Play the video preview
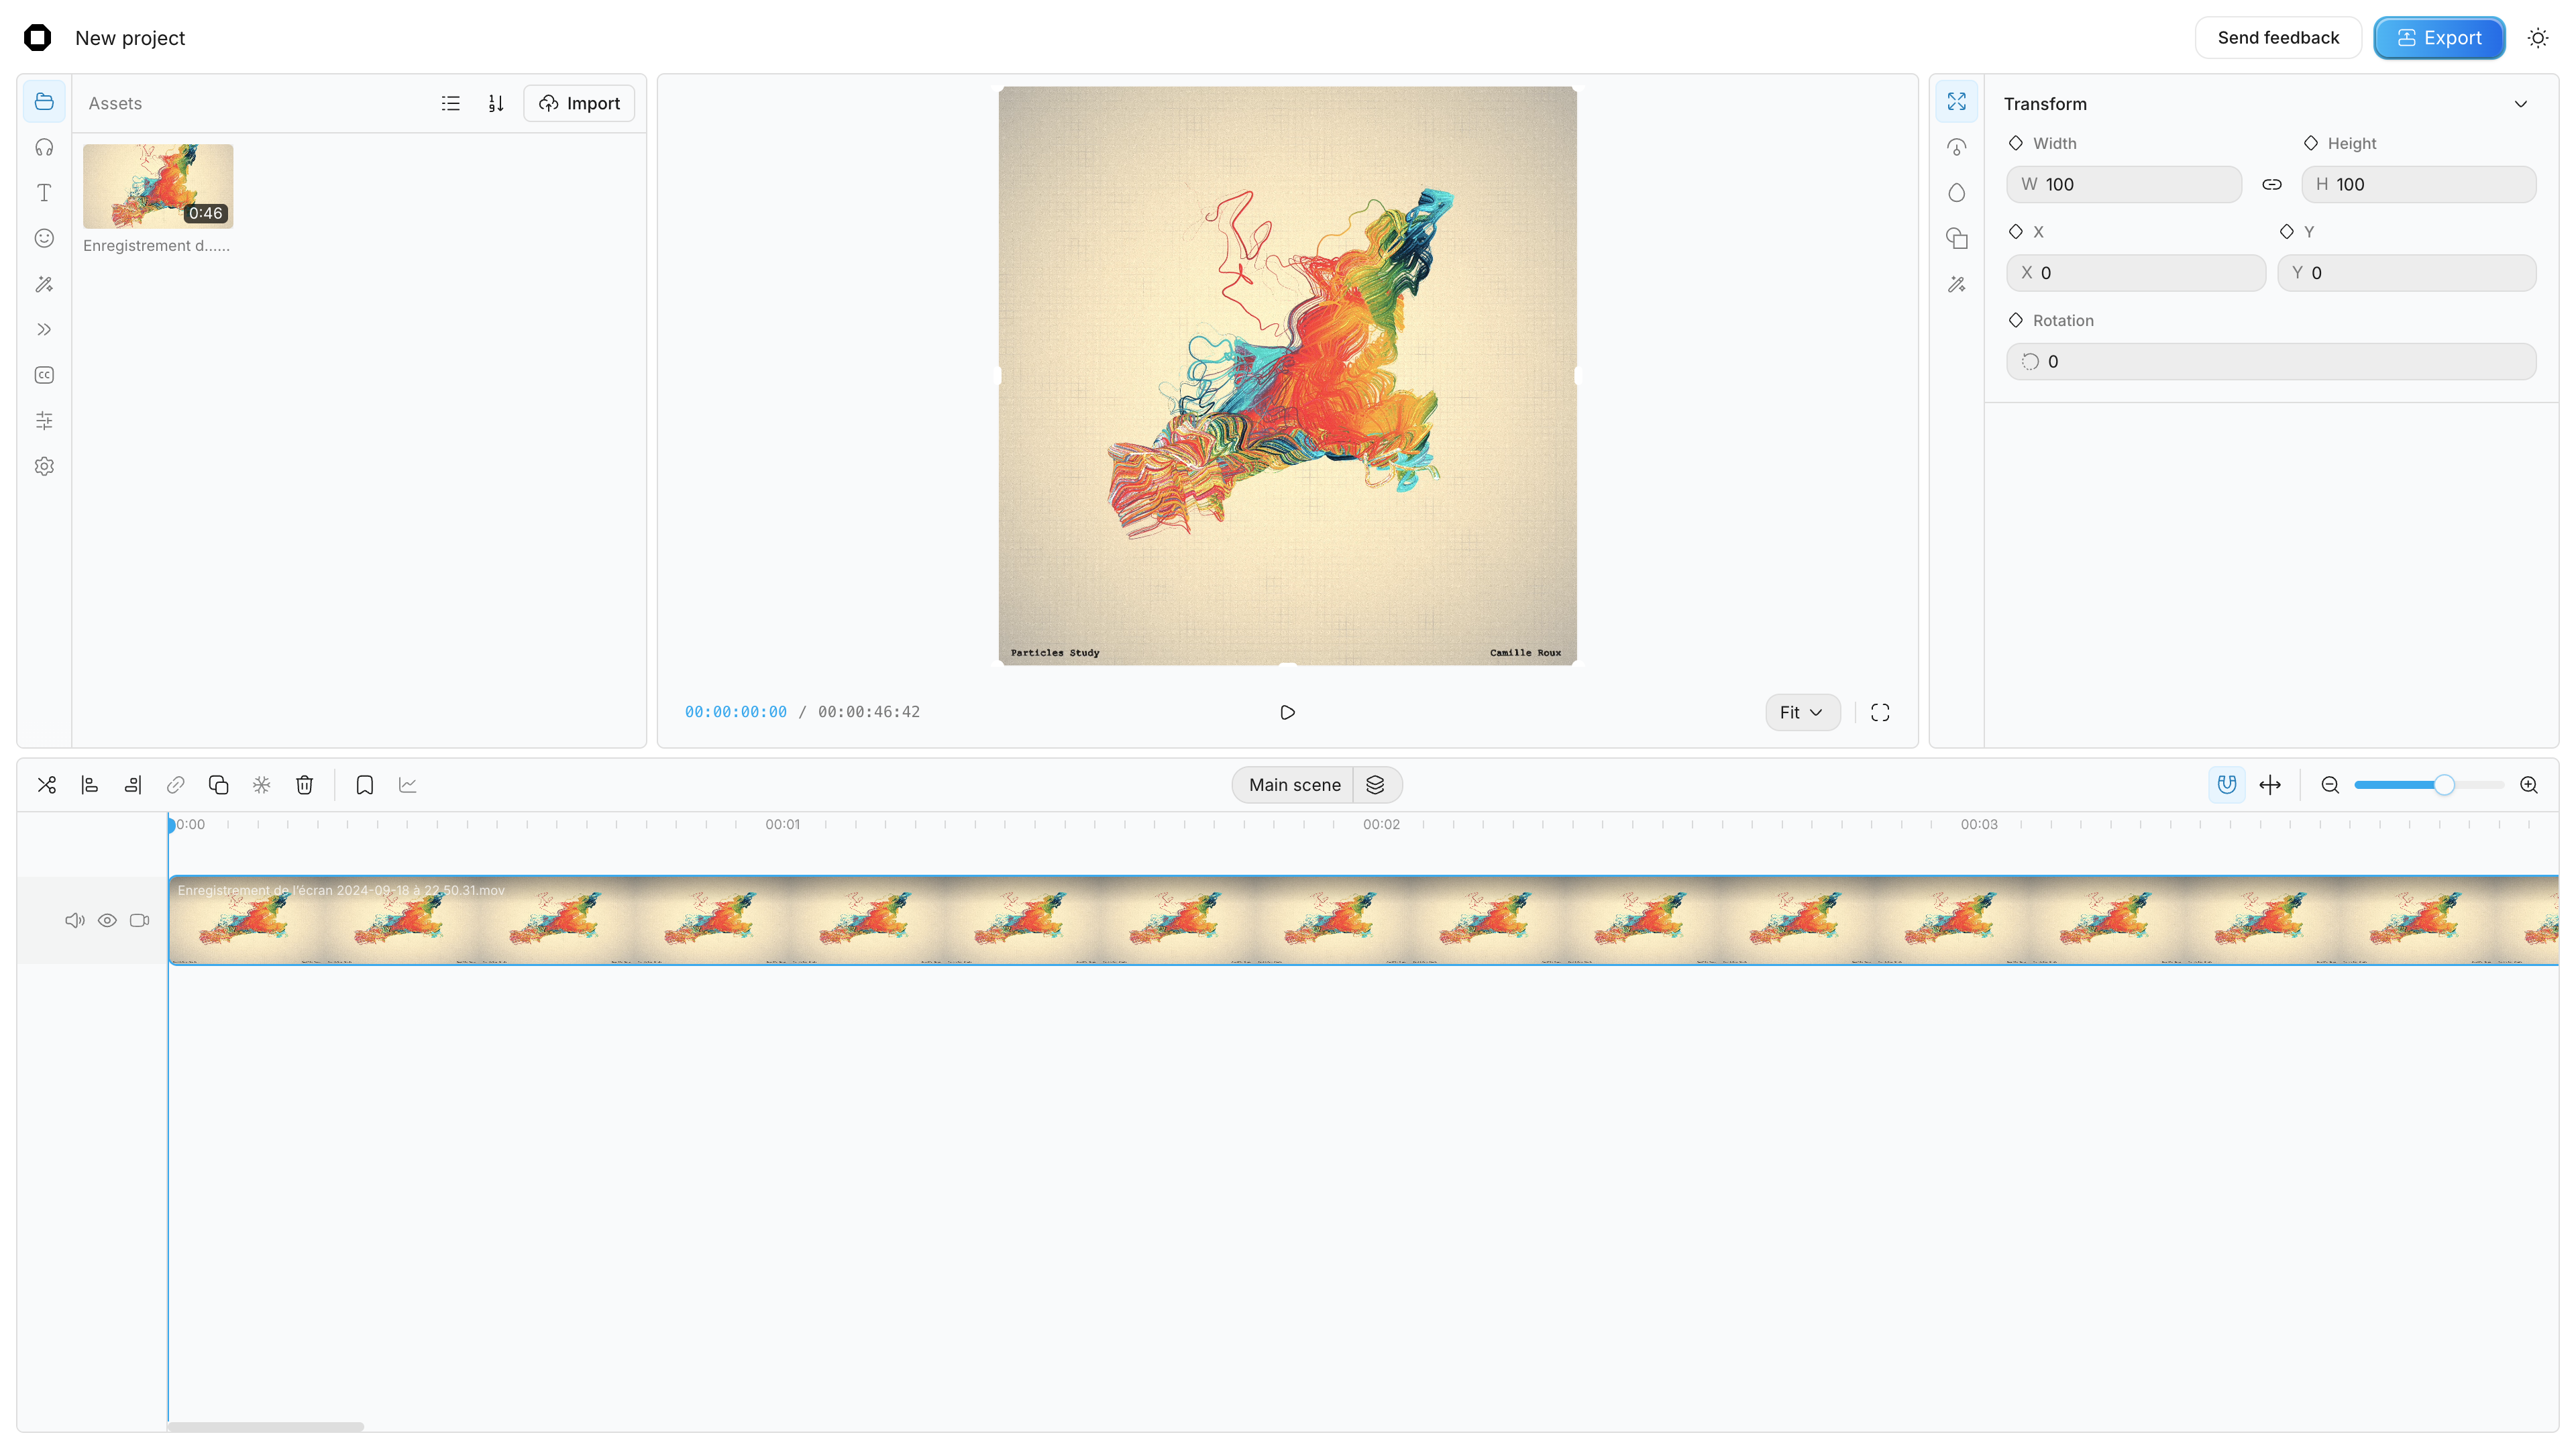This screenshot has width=2576, height=1449. [x=1288, y=712]
